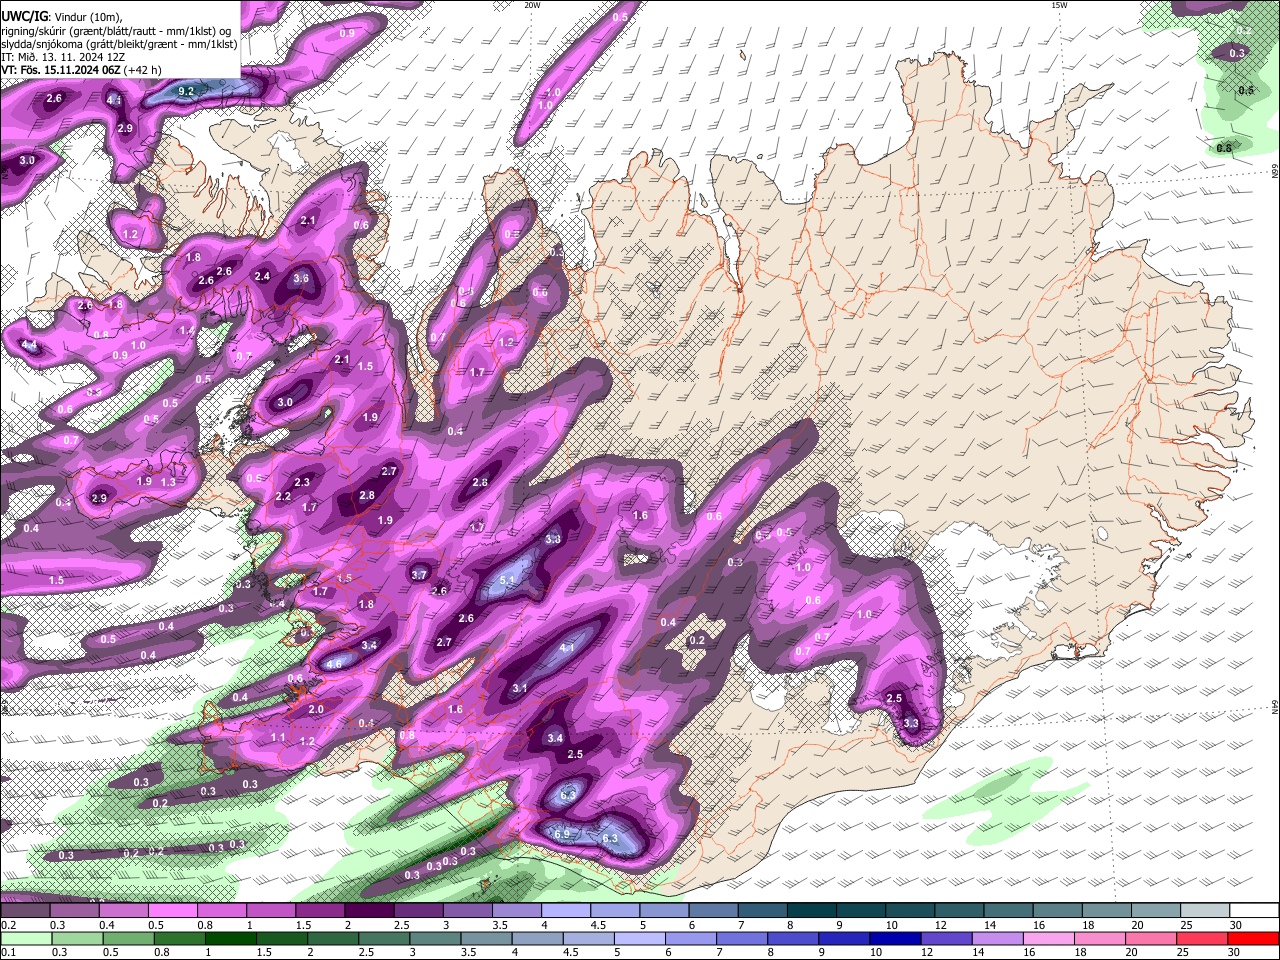Image resolution: width=1280 pixels, height=960 pixels.
Task: Click the '20W' longitude label
Action: pyautogui.click(x=532, y=5)
